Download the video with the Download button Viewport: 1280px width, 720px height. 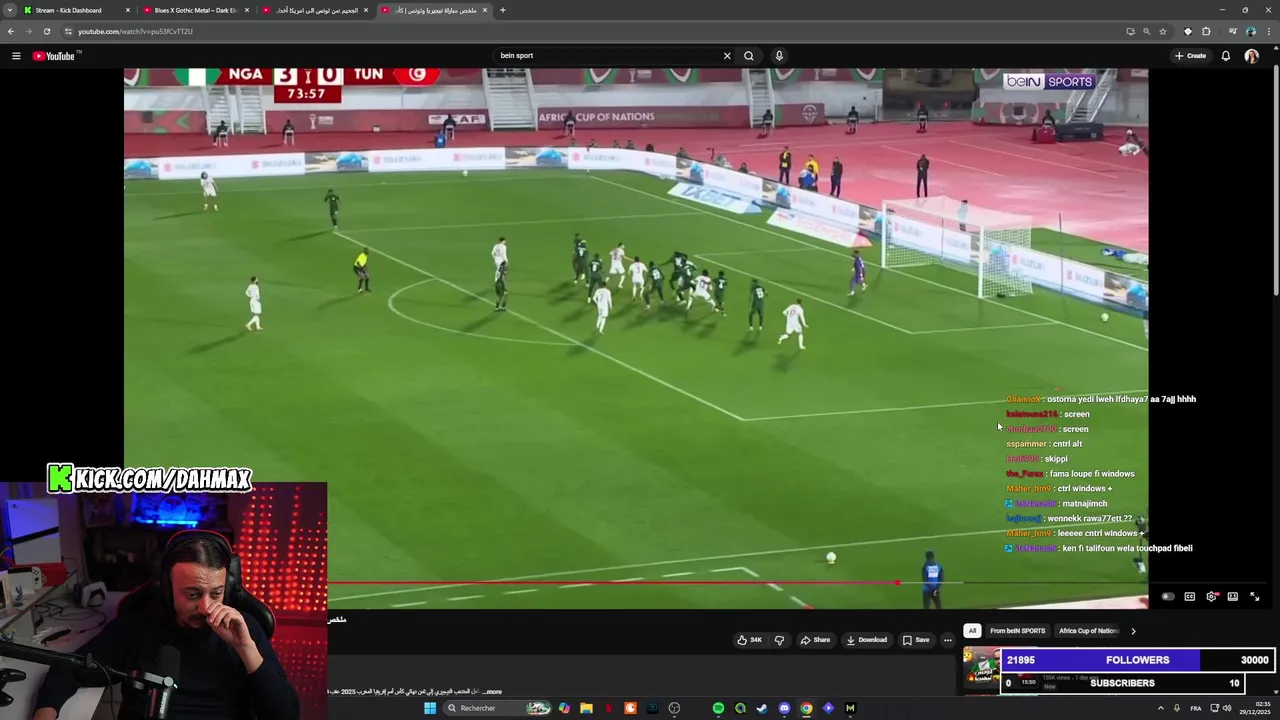coord(866,640)
